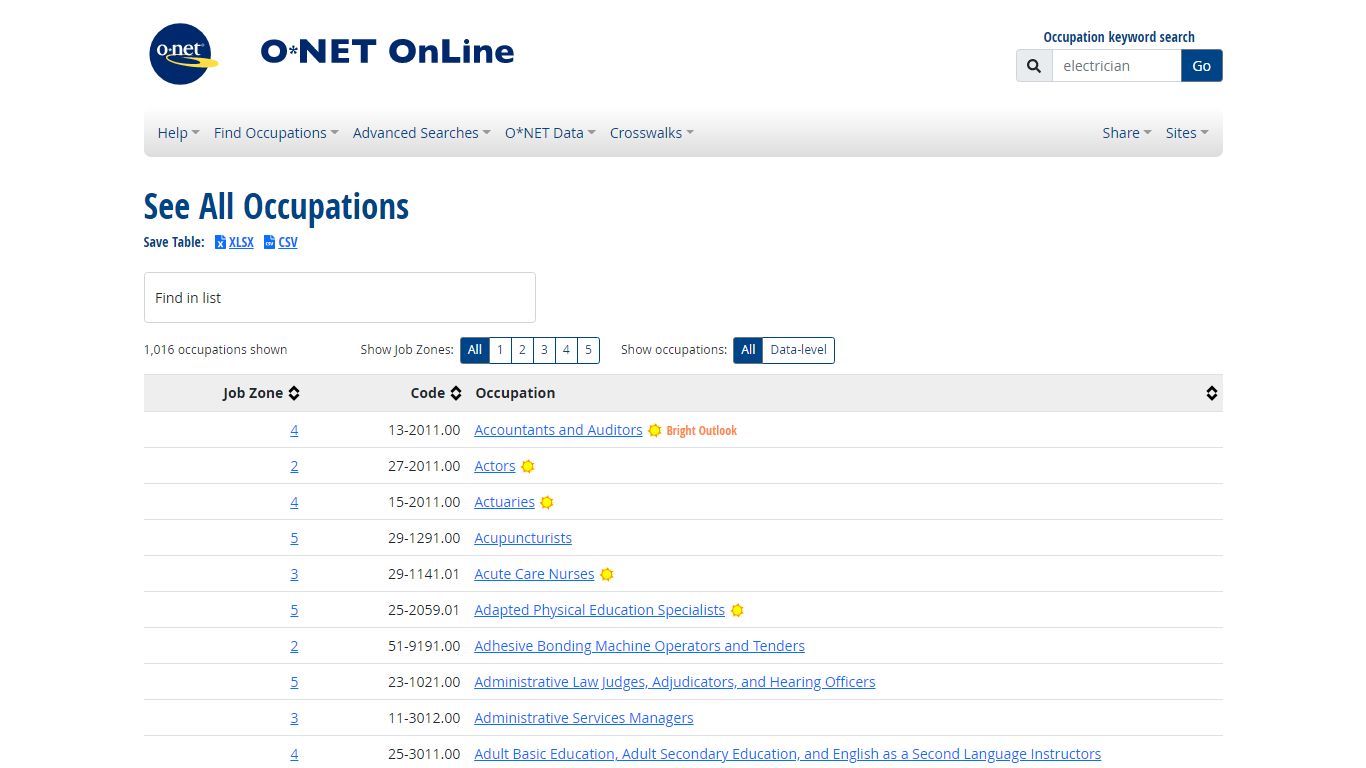Screen dimensions: 1366x768
Task: Filter to Job Zone 1
Action: [x=500, y=350]
